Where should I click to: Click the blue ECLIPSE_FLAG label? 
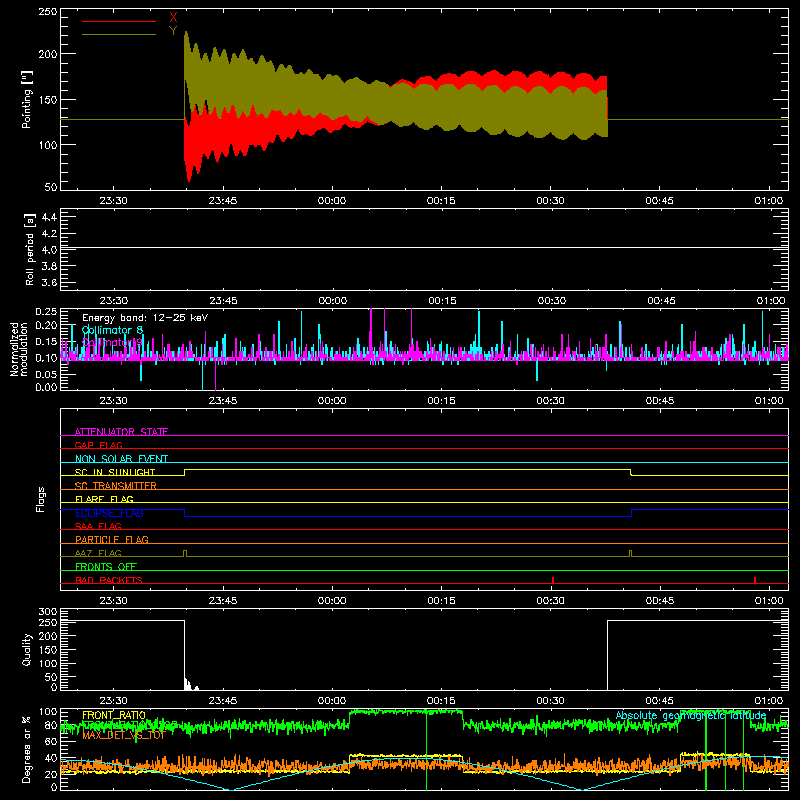tap(109, 513)
